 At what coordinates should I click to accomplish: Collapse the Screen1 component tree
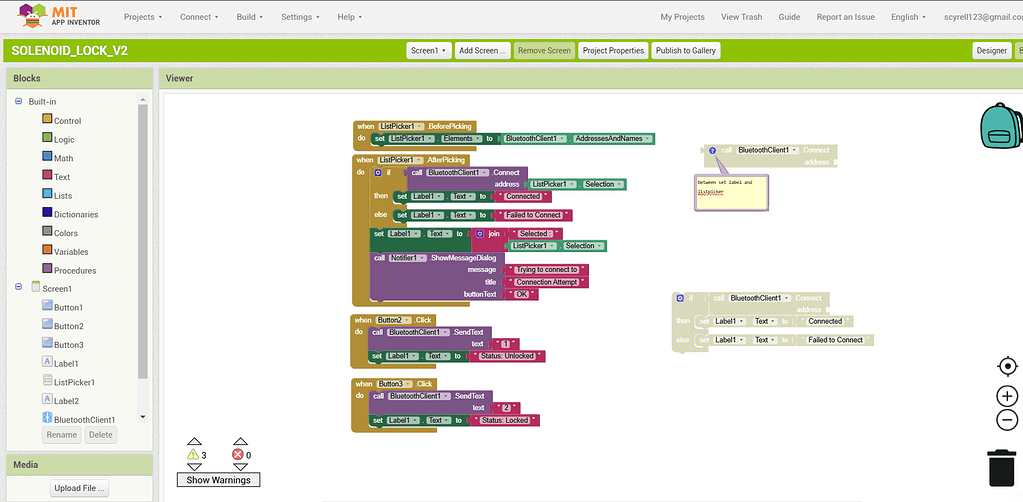tap(18, 288)
